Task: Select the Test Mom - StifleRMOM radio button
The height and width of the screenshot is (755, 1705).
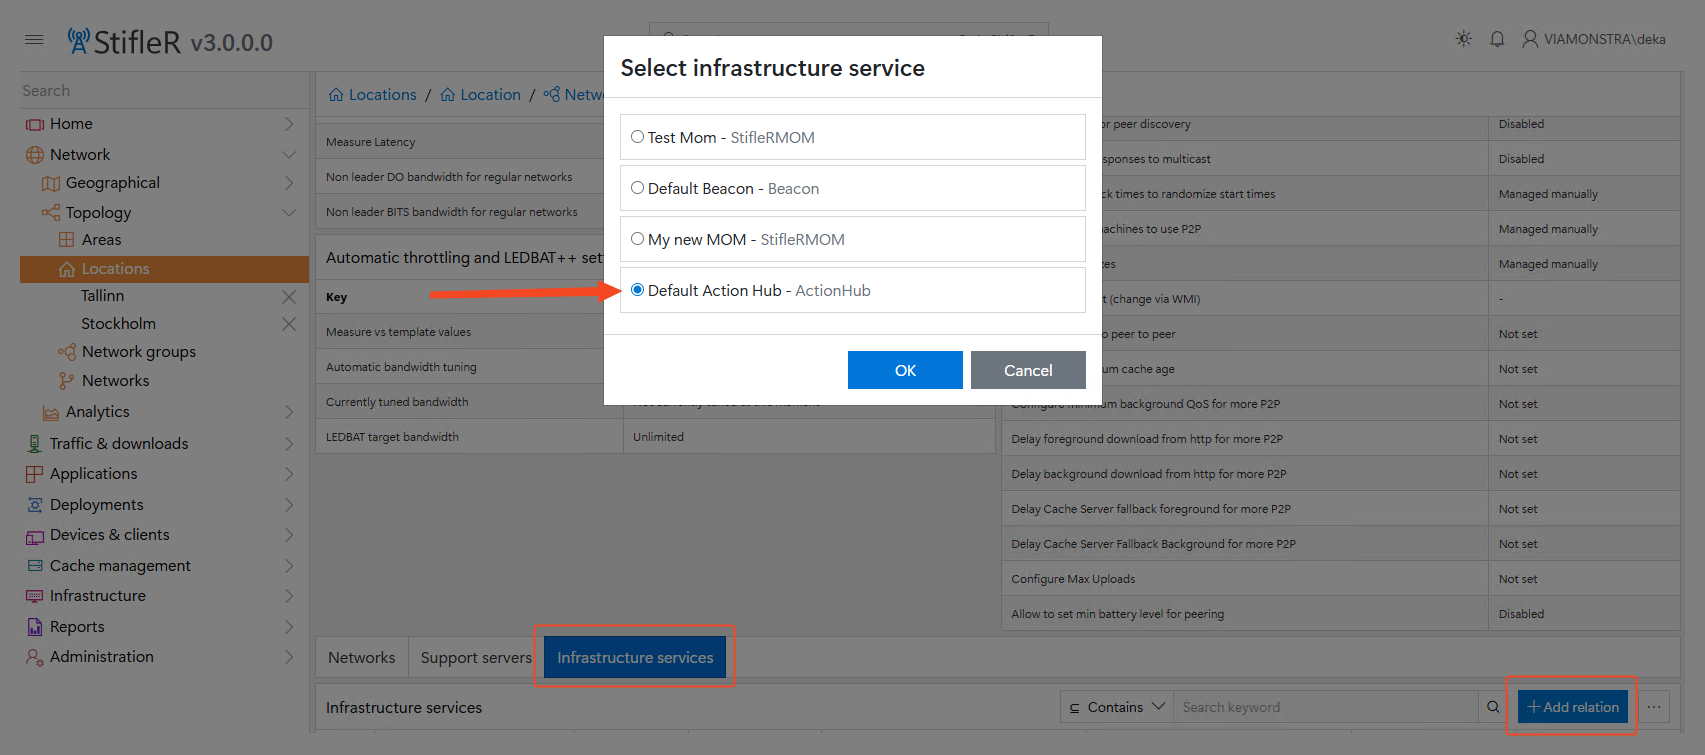Action: [637, 137]
